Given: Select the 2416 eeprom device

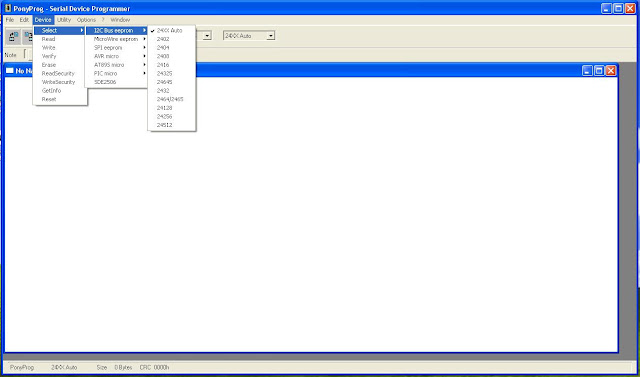Looking at the screenshot, I should pyautogui.click(x=172, y=65).
